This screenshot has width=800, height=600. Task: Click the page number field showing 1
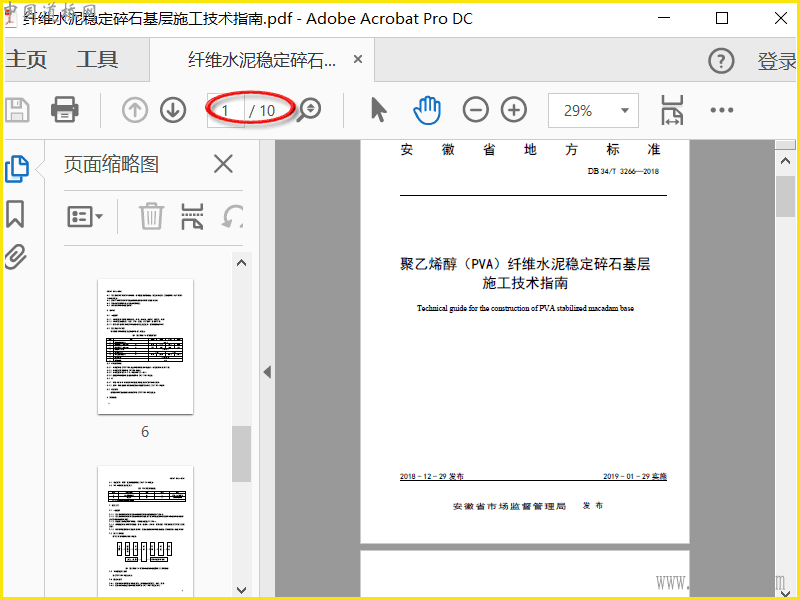[x=225, y=110]
